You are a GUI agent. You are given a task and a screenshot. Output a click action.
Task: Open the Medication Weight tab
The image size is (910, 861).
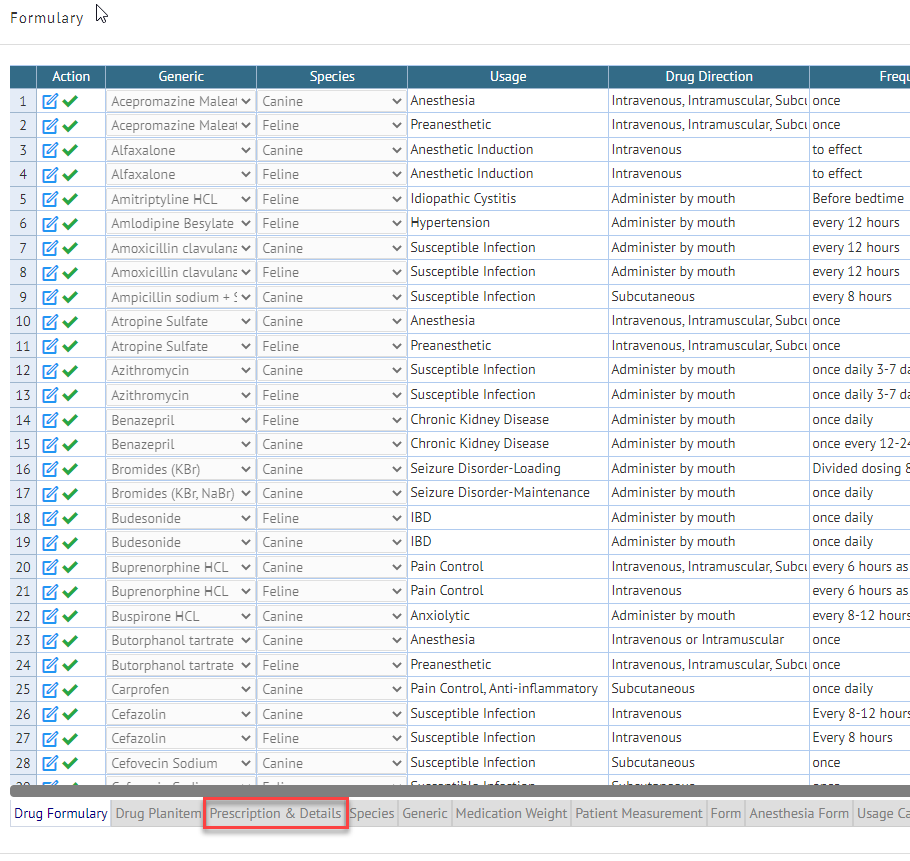pyautogui.click(x=511, y=813)
